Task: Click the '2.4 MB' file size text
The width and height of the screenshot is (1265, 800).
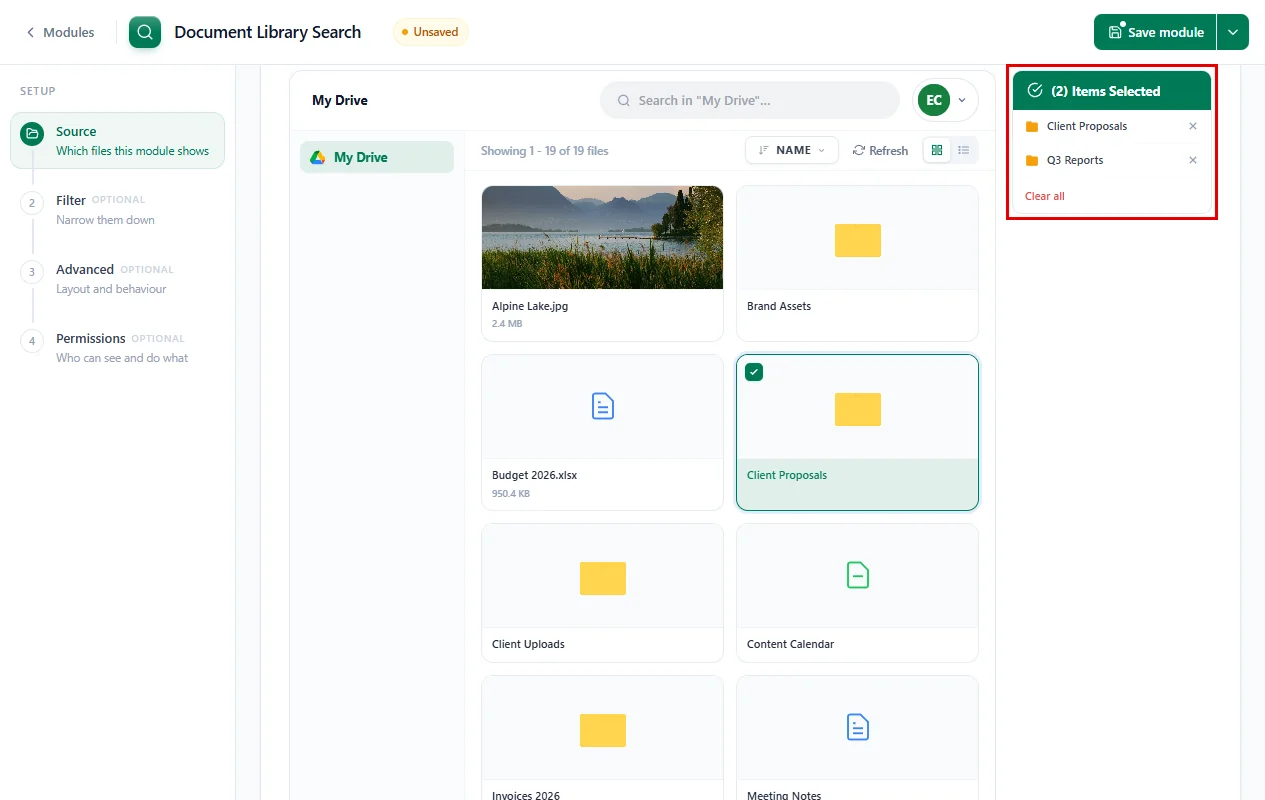Action: coord(507,324)
